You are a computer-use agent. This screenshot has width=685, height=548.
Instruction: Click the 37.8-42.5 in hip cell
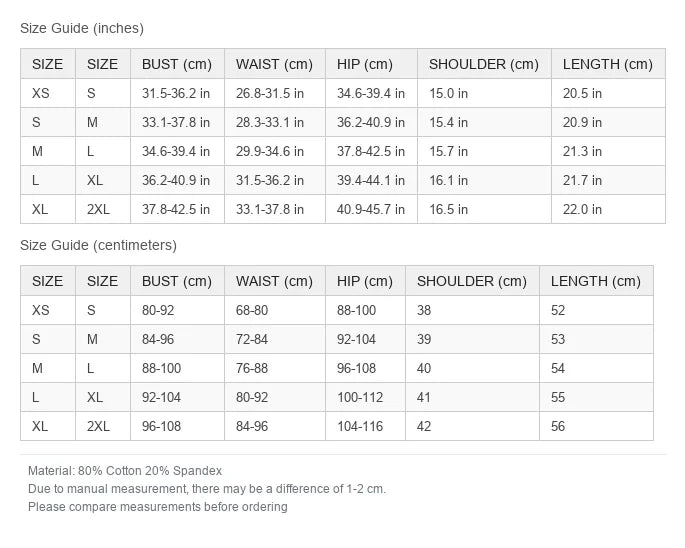[371, 151]
